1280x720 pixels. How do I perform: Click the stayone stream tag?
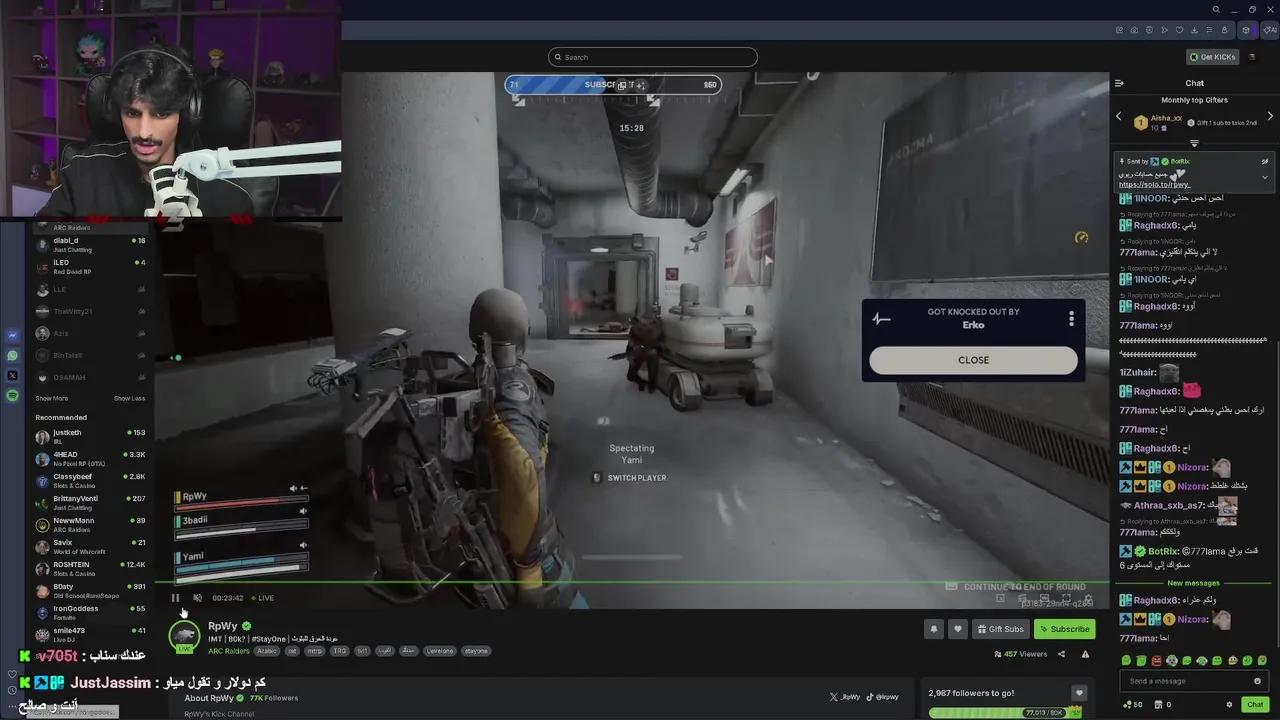click(x=476, y=651)
